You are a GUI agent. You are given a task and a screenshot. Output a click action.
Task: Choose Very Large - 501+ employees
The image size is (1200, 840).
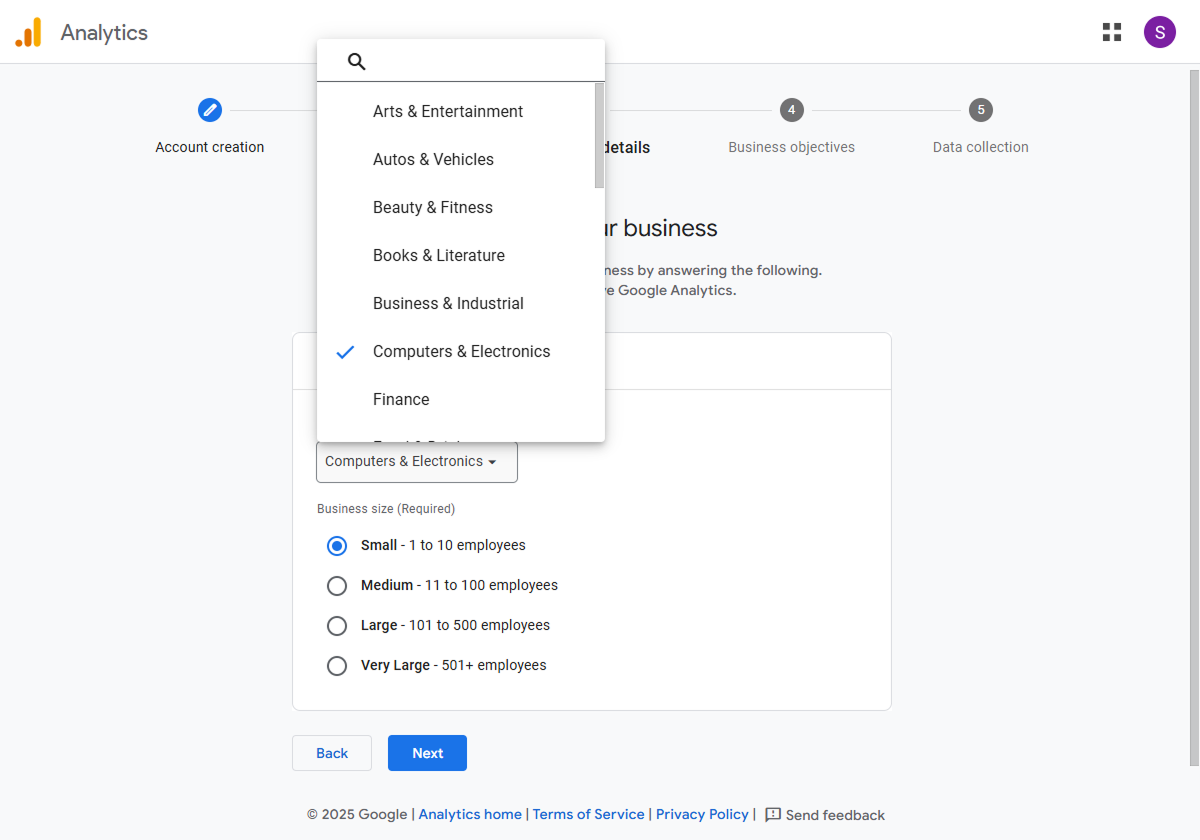(x=337, y=665)
